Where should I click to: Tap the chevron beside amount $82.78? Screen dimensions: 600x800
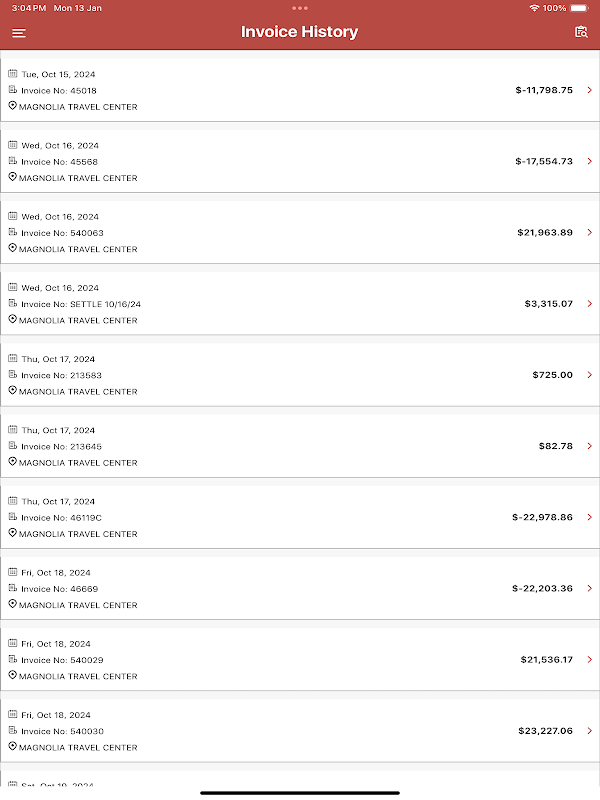click(x=589, y=446)
